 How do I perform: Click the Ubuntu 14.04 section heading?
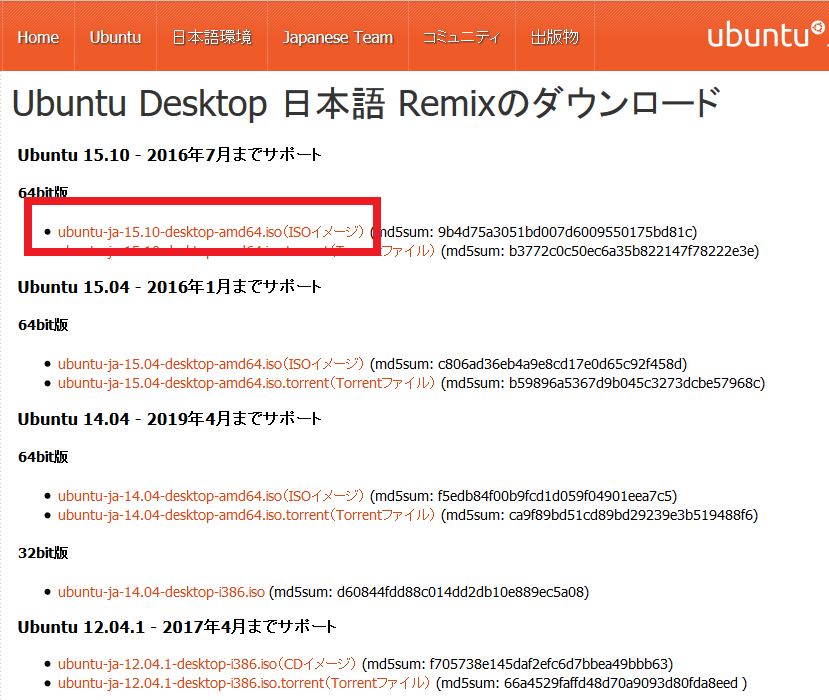pyautogui.click(x=169, y=419)
